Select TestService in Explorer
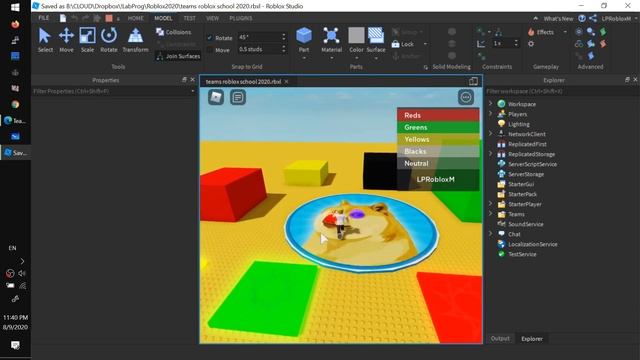 pos(522,254)
